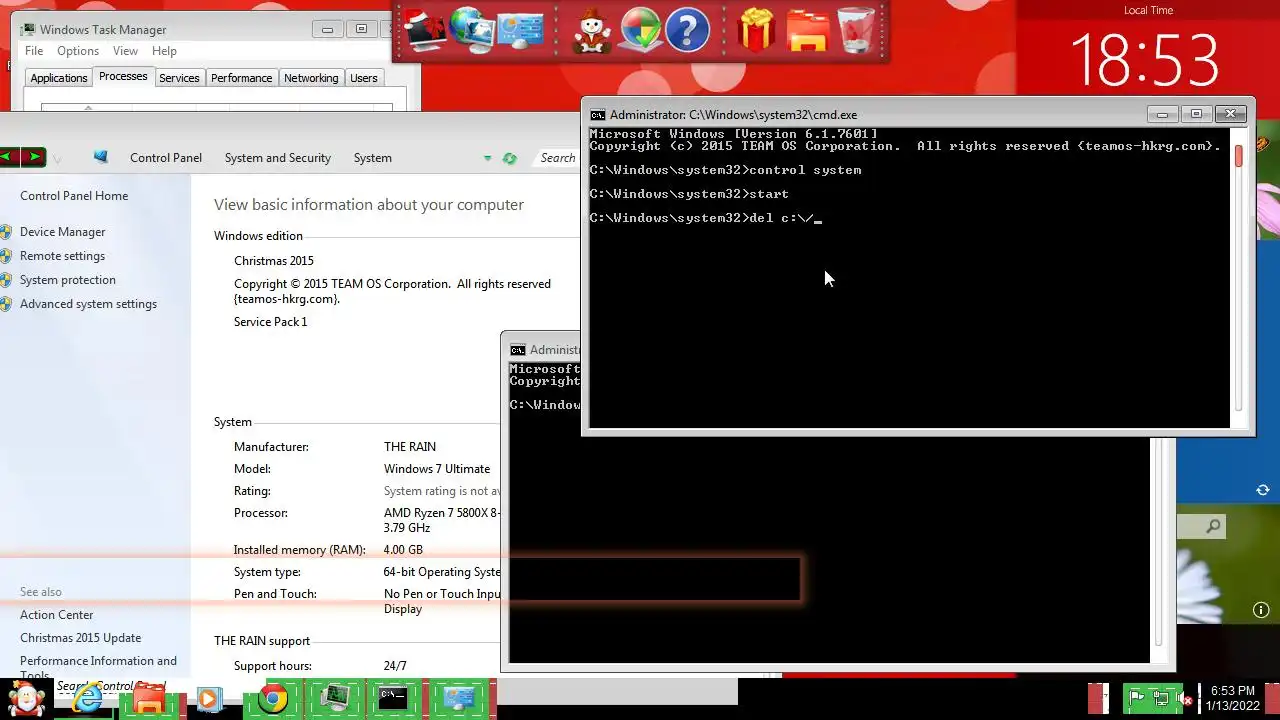The width and height of the screenshot is (1280, 720).
Task: Open the Recycle Bin icon in top dock
Action: pos(857,30)
